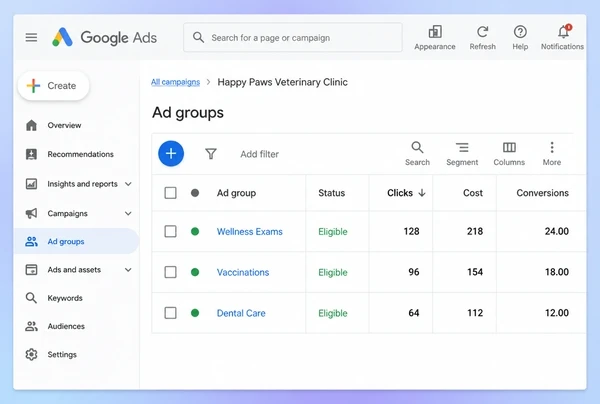
Task: Click the blue plus add ad group button
Action: [x=171, y=154]
